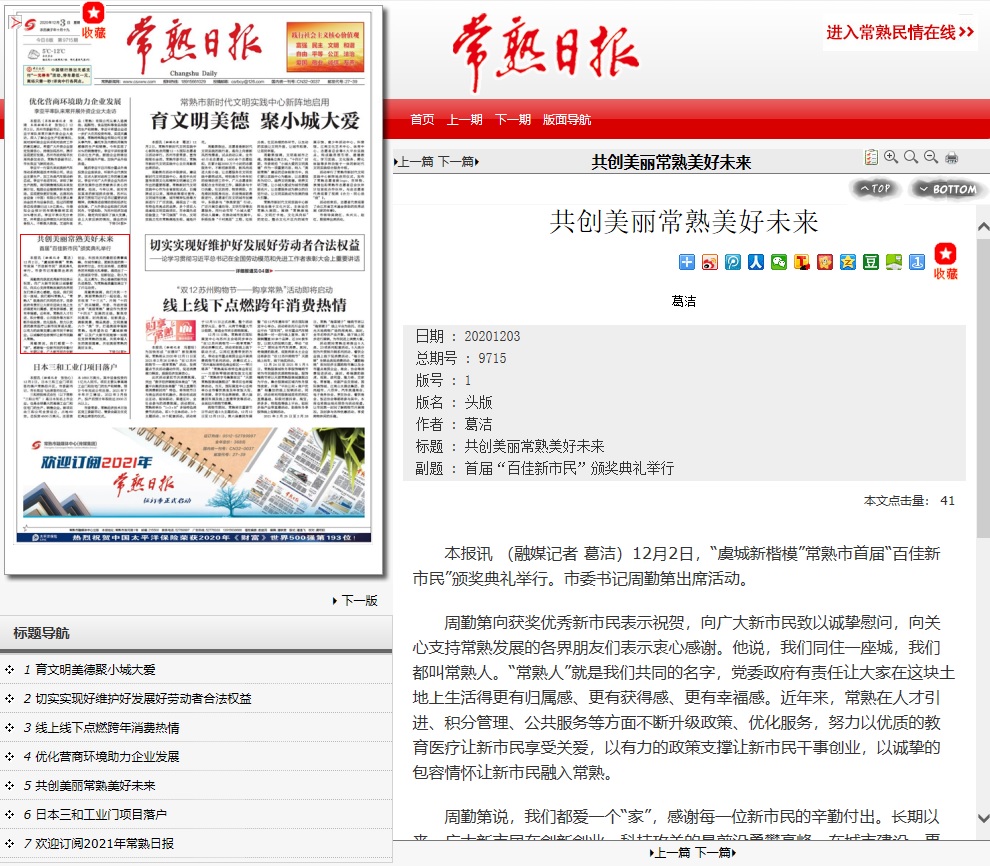Click the 收藏 star above the page thumbnail

click(93, 20)
